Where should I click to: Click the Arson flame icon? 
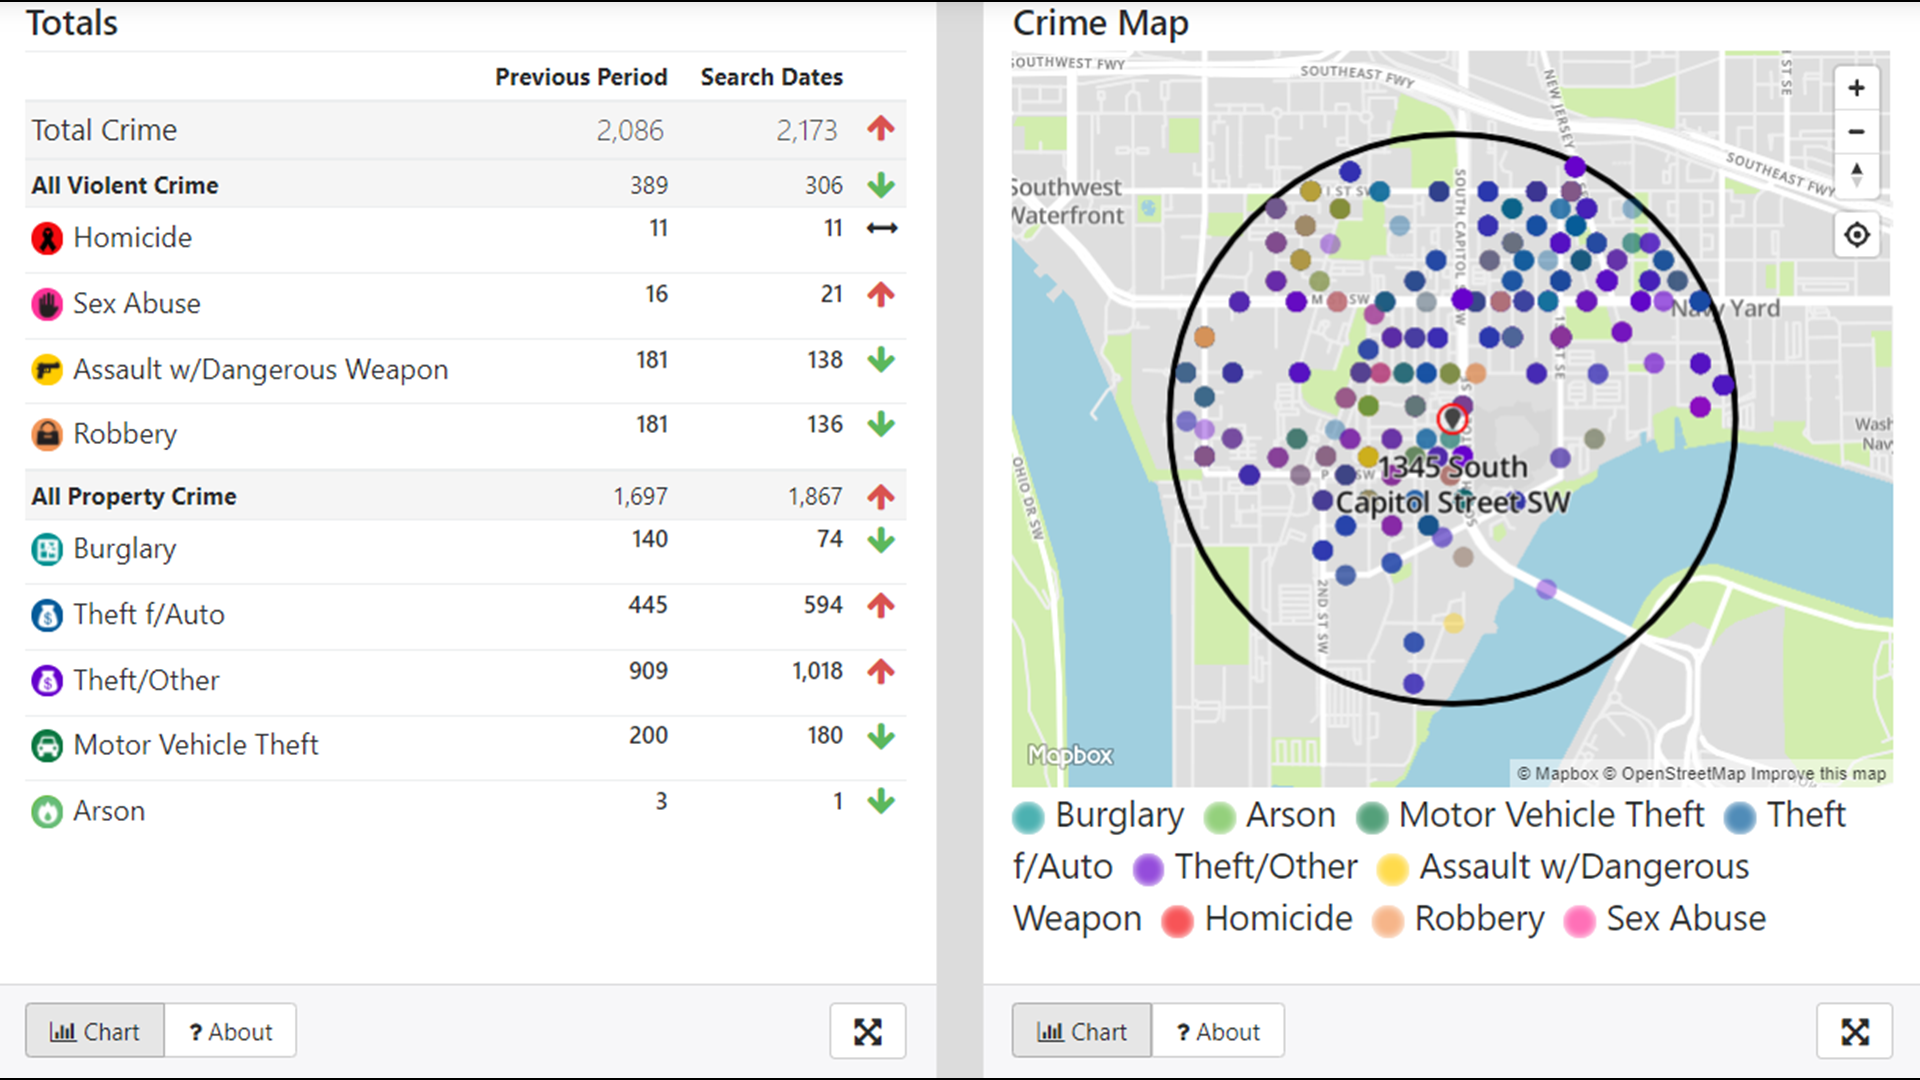coord(47,811)
